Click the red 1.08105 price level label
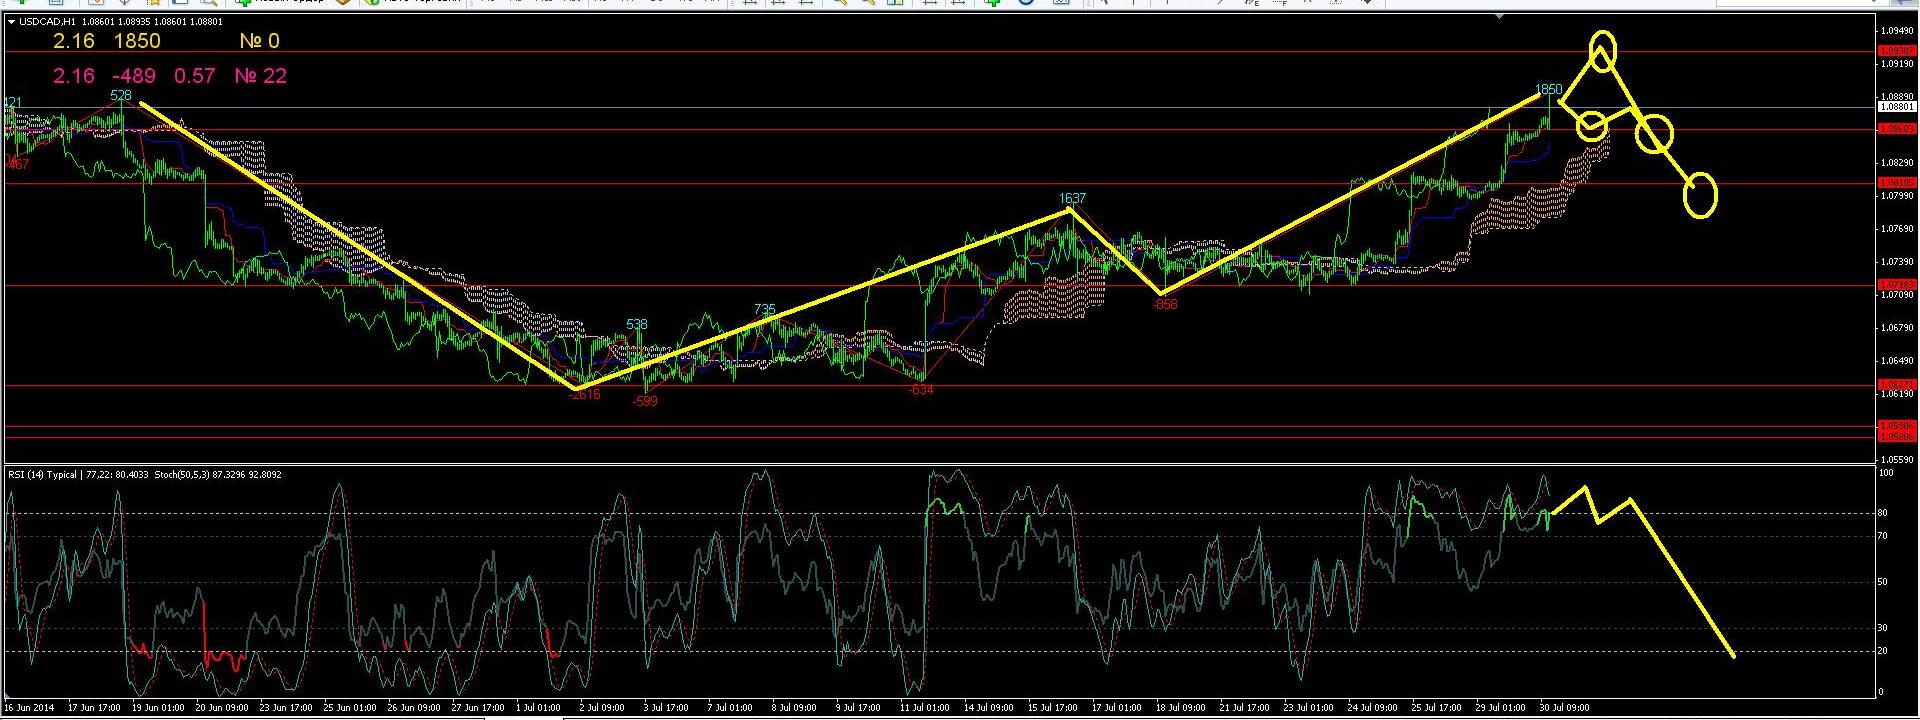This screenshot has height=720, width=1920. (x=1897, y=183)
